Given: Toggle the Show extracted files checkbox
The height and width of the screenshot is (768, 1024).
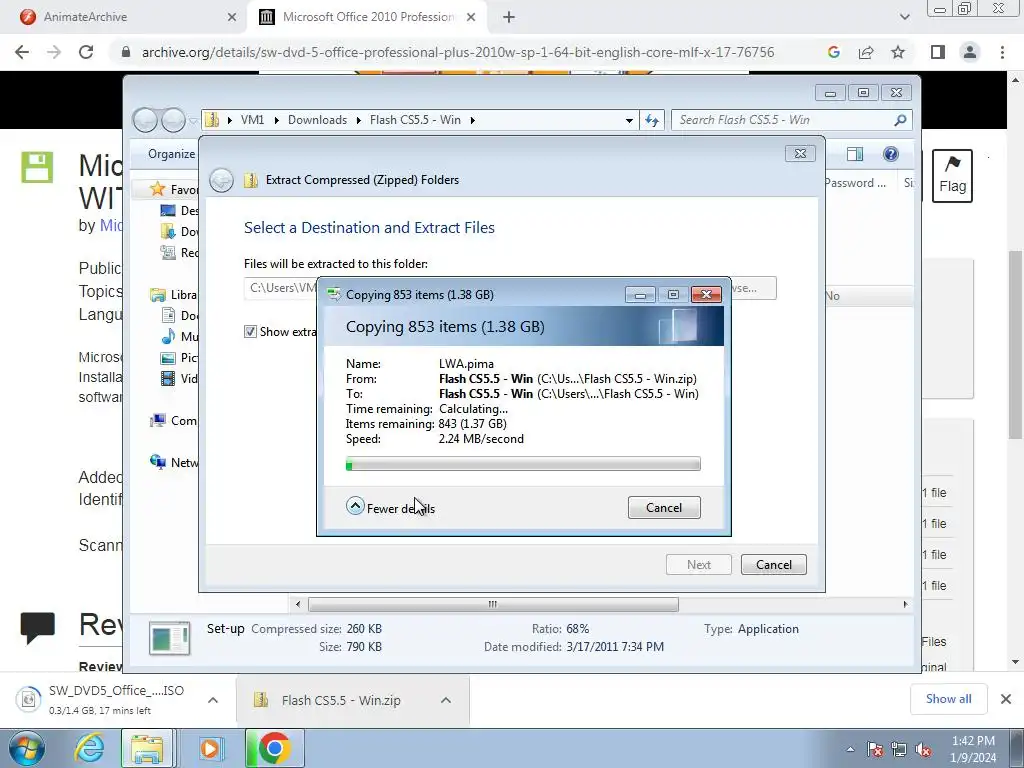Looking at the screenshot, I should [x=250, y=332].
